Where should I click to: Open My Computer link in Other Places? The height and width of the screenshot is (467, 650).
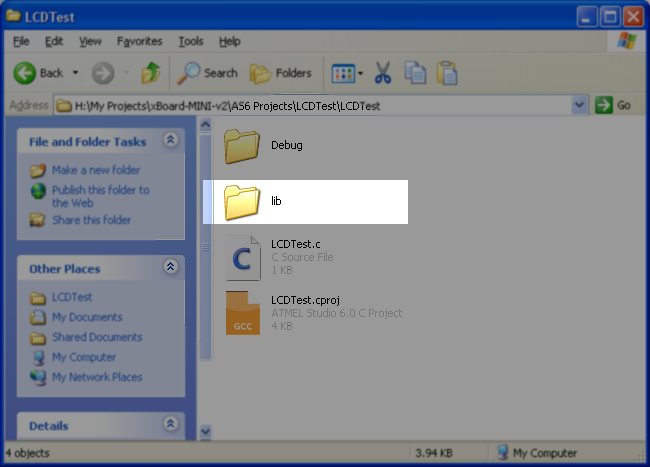84,357
